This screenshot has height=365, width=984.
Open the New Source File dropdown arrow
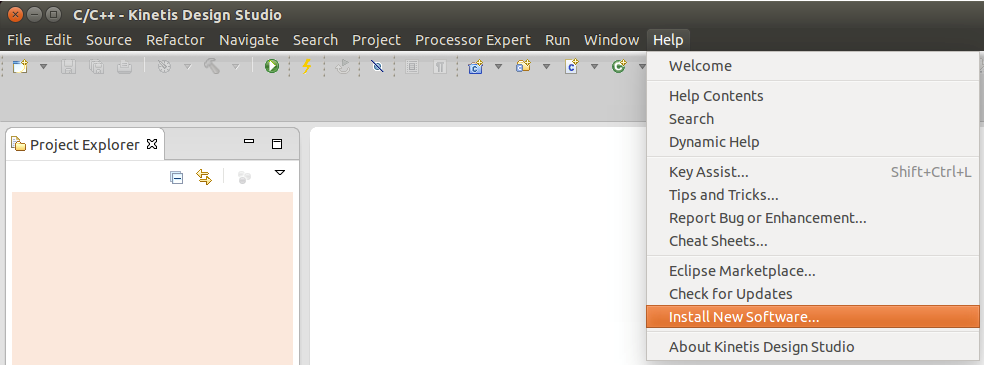(x=594, y=66)
